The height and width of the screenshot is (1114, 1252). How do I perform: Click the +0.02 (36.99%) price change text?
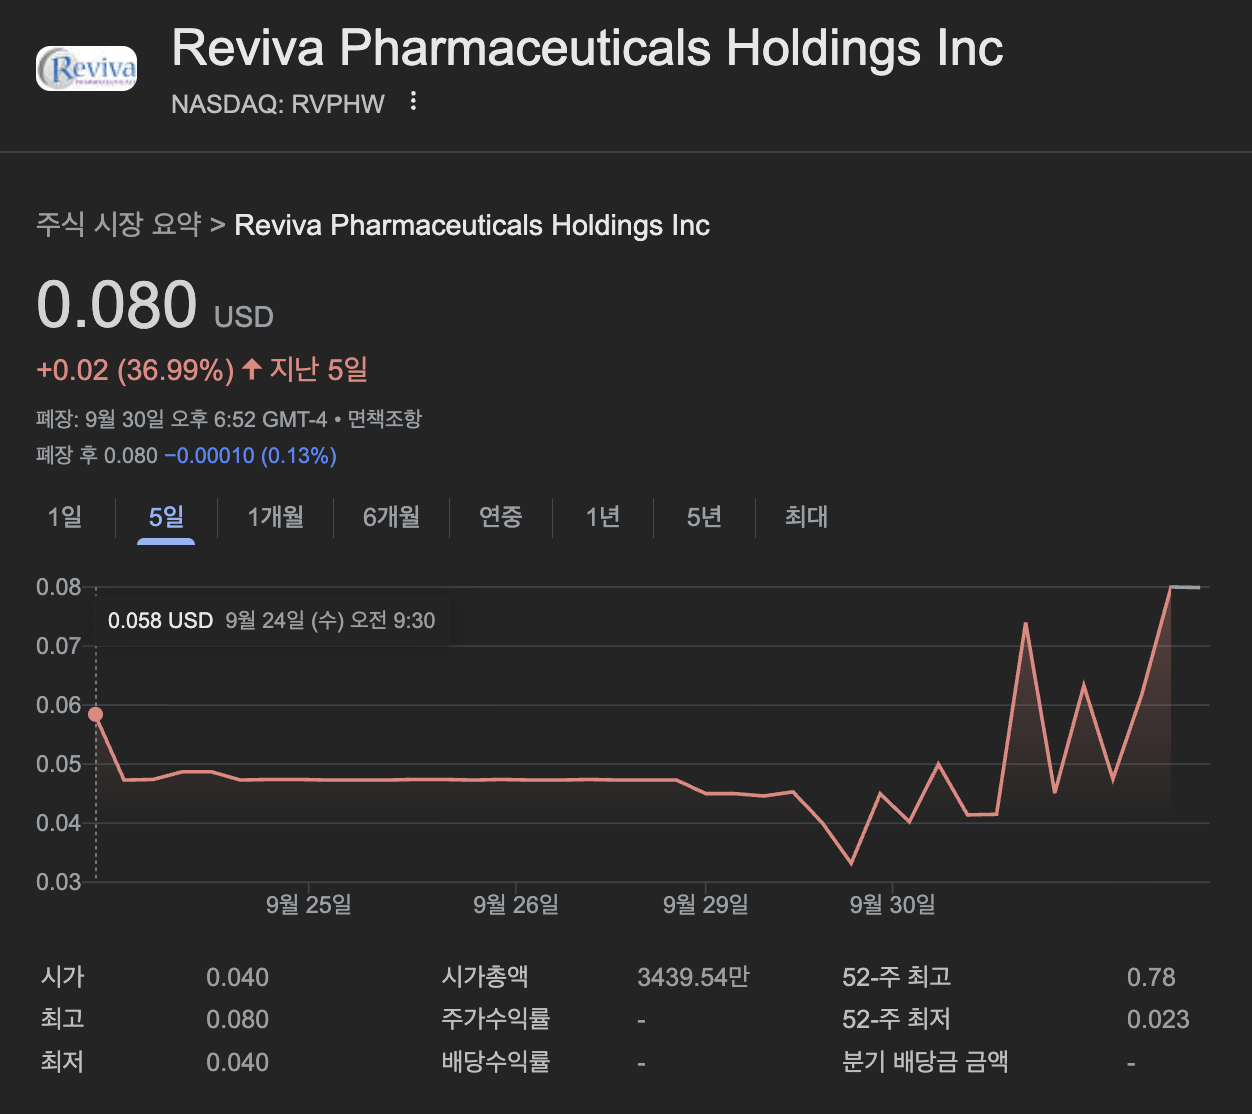(135, 370)
